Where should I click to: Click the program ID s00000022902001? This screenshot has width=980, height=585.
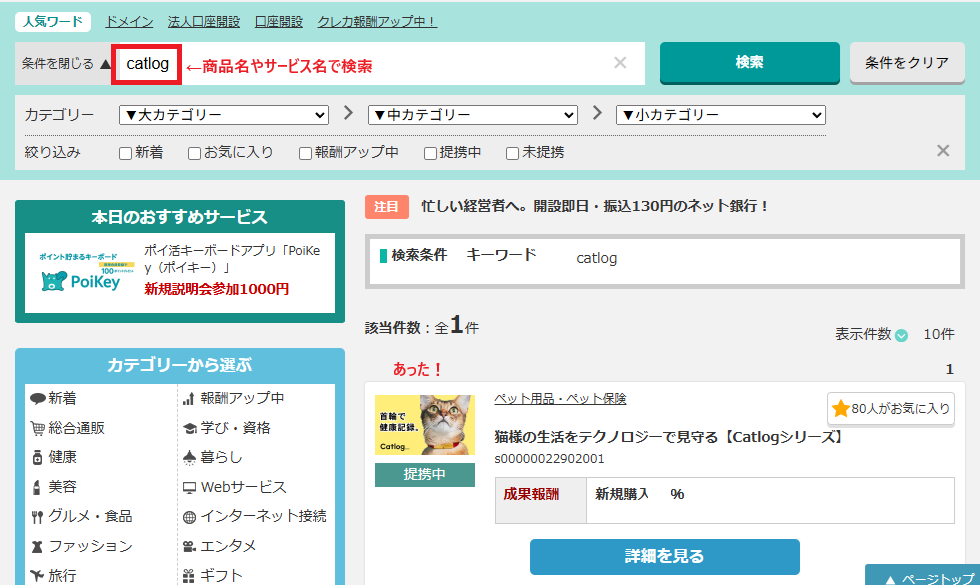[x=549, y=459]
